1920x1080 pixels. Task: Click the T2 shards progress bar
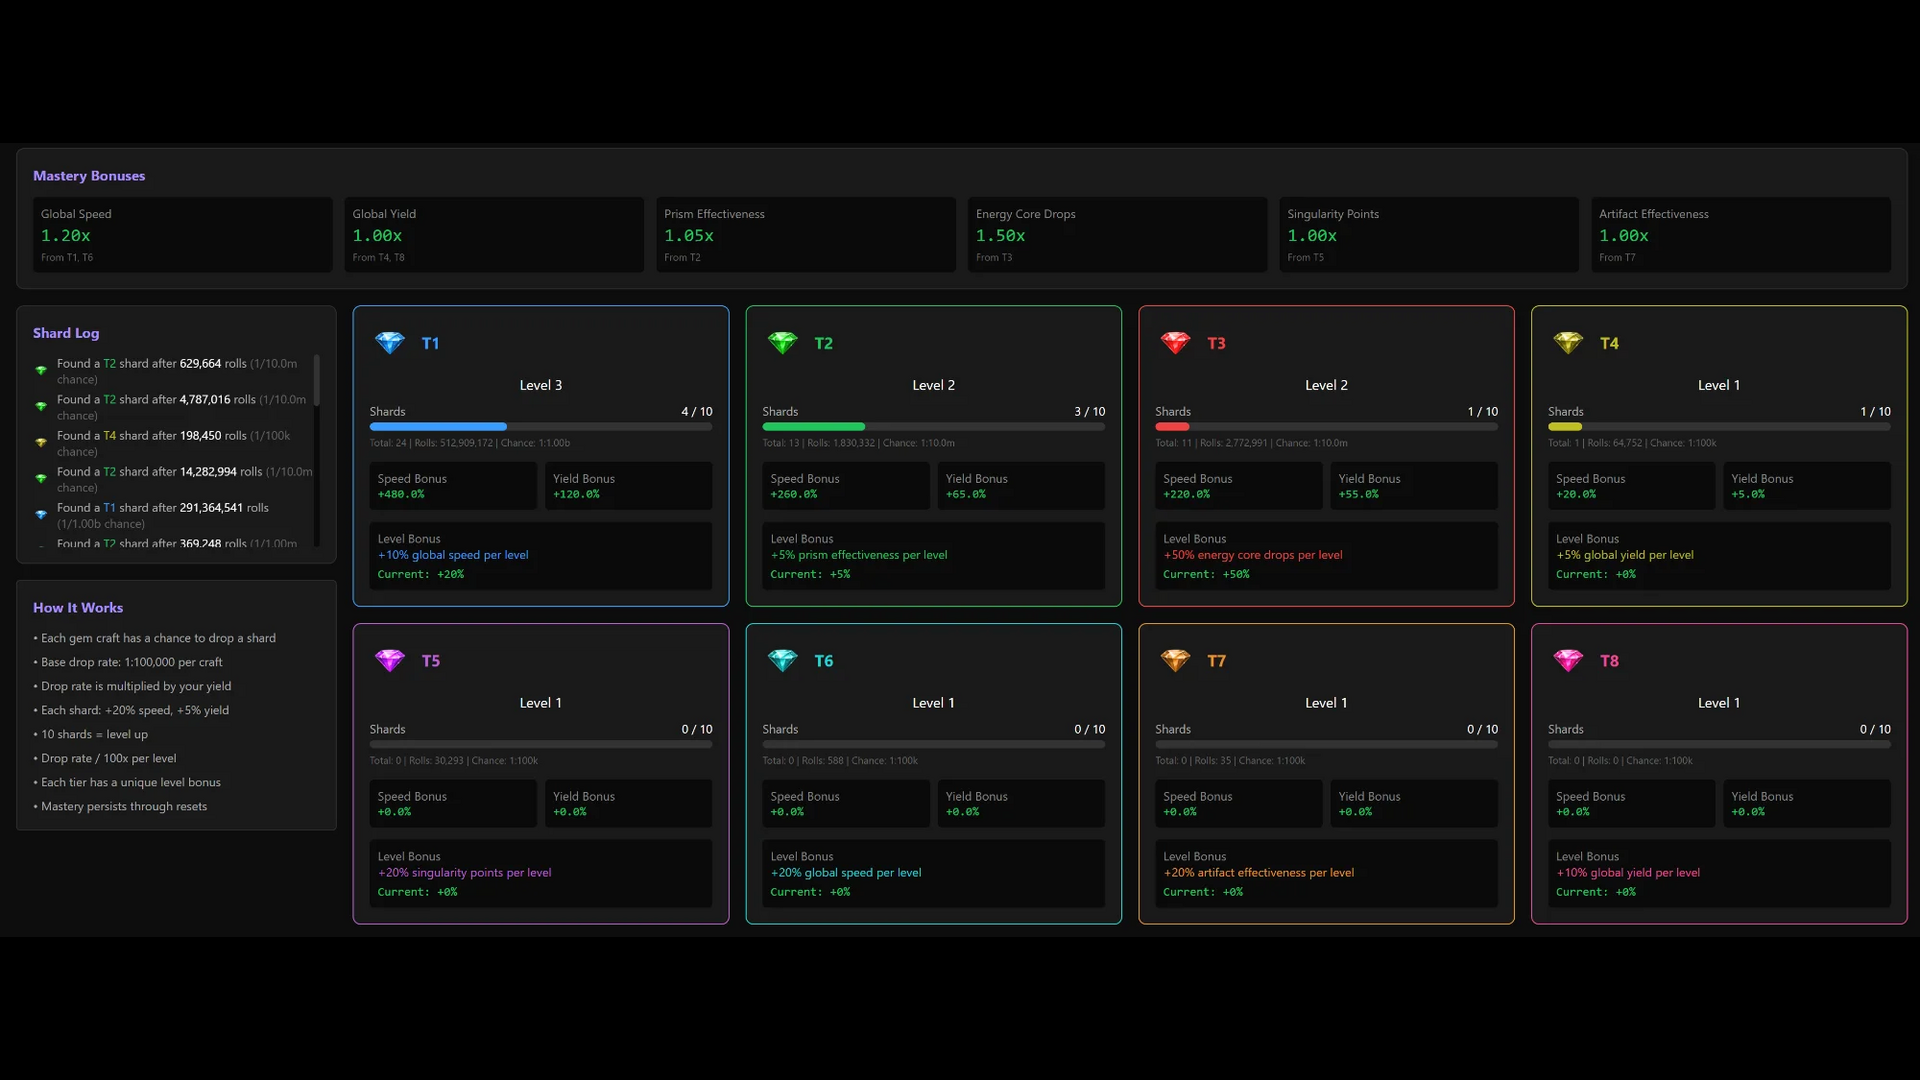933,427
